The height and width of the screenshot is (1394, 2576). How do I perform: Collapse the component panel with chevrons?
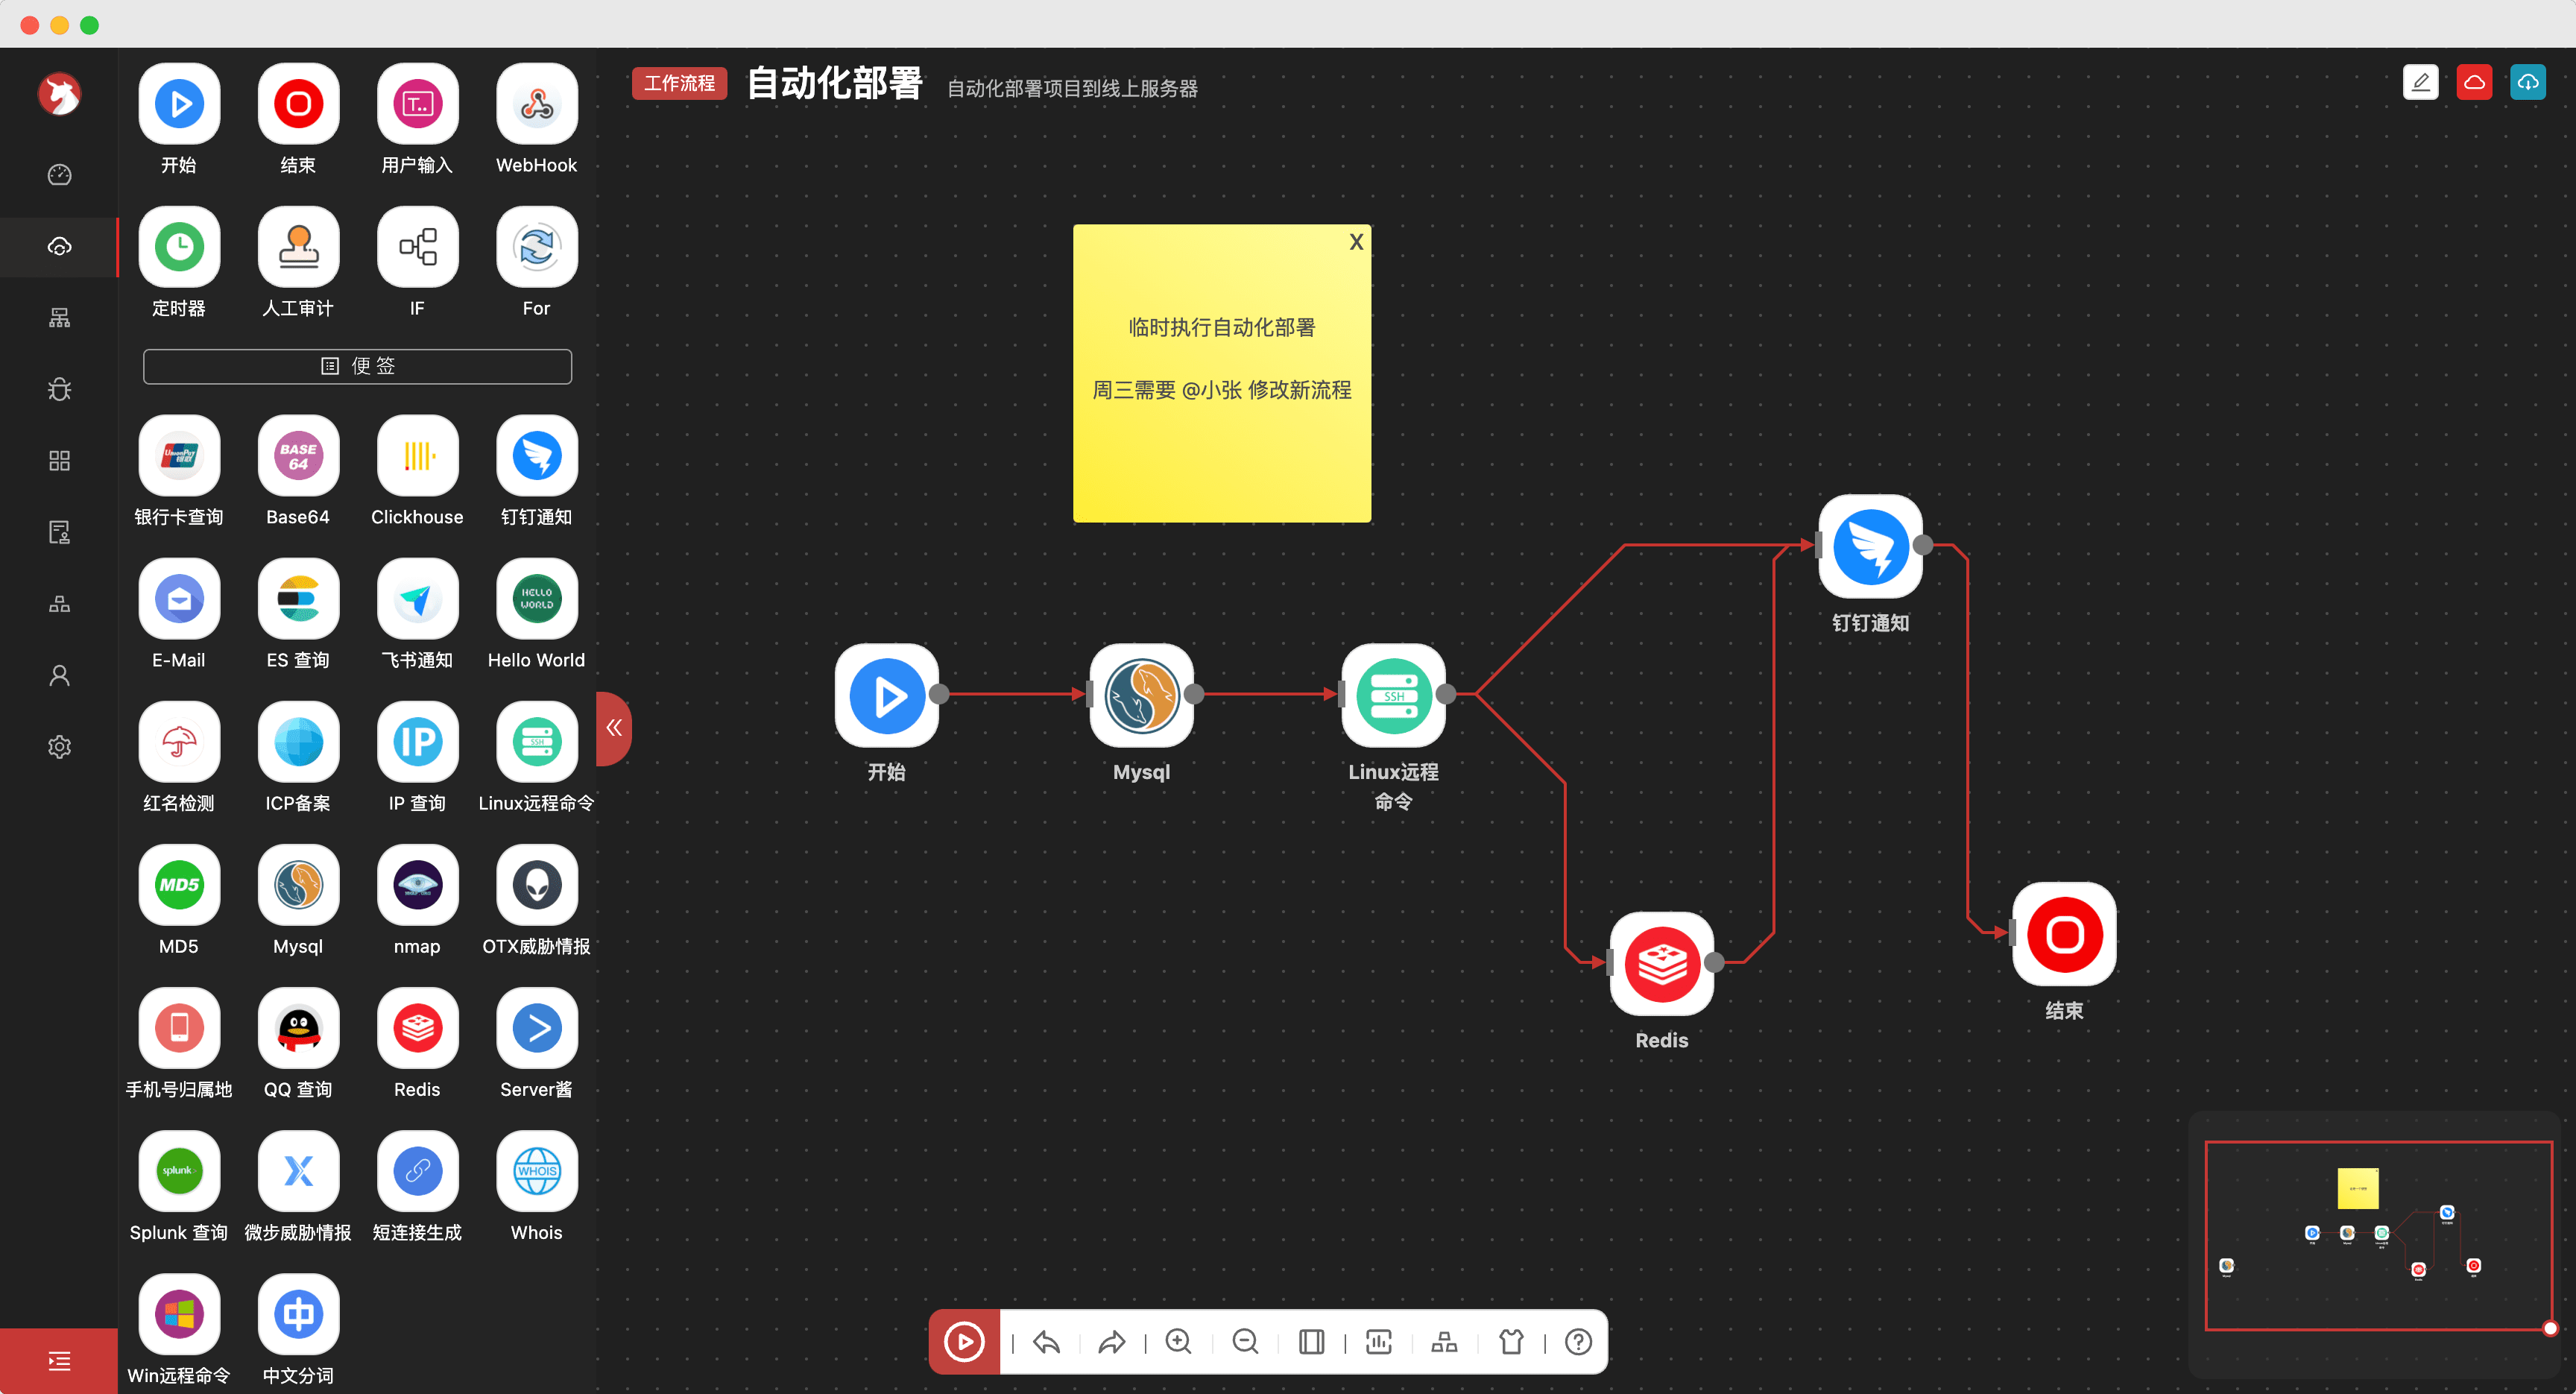(x=614, y=728)
